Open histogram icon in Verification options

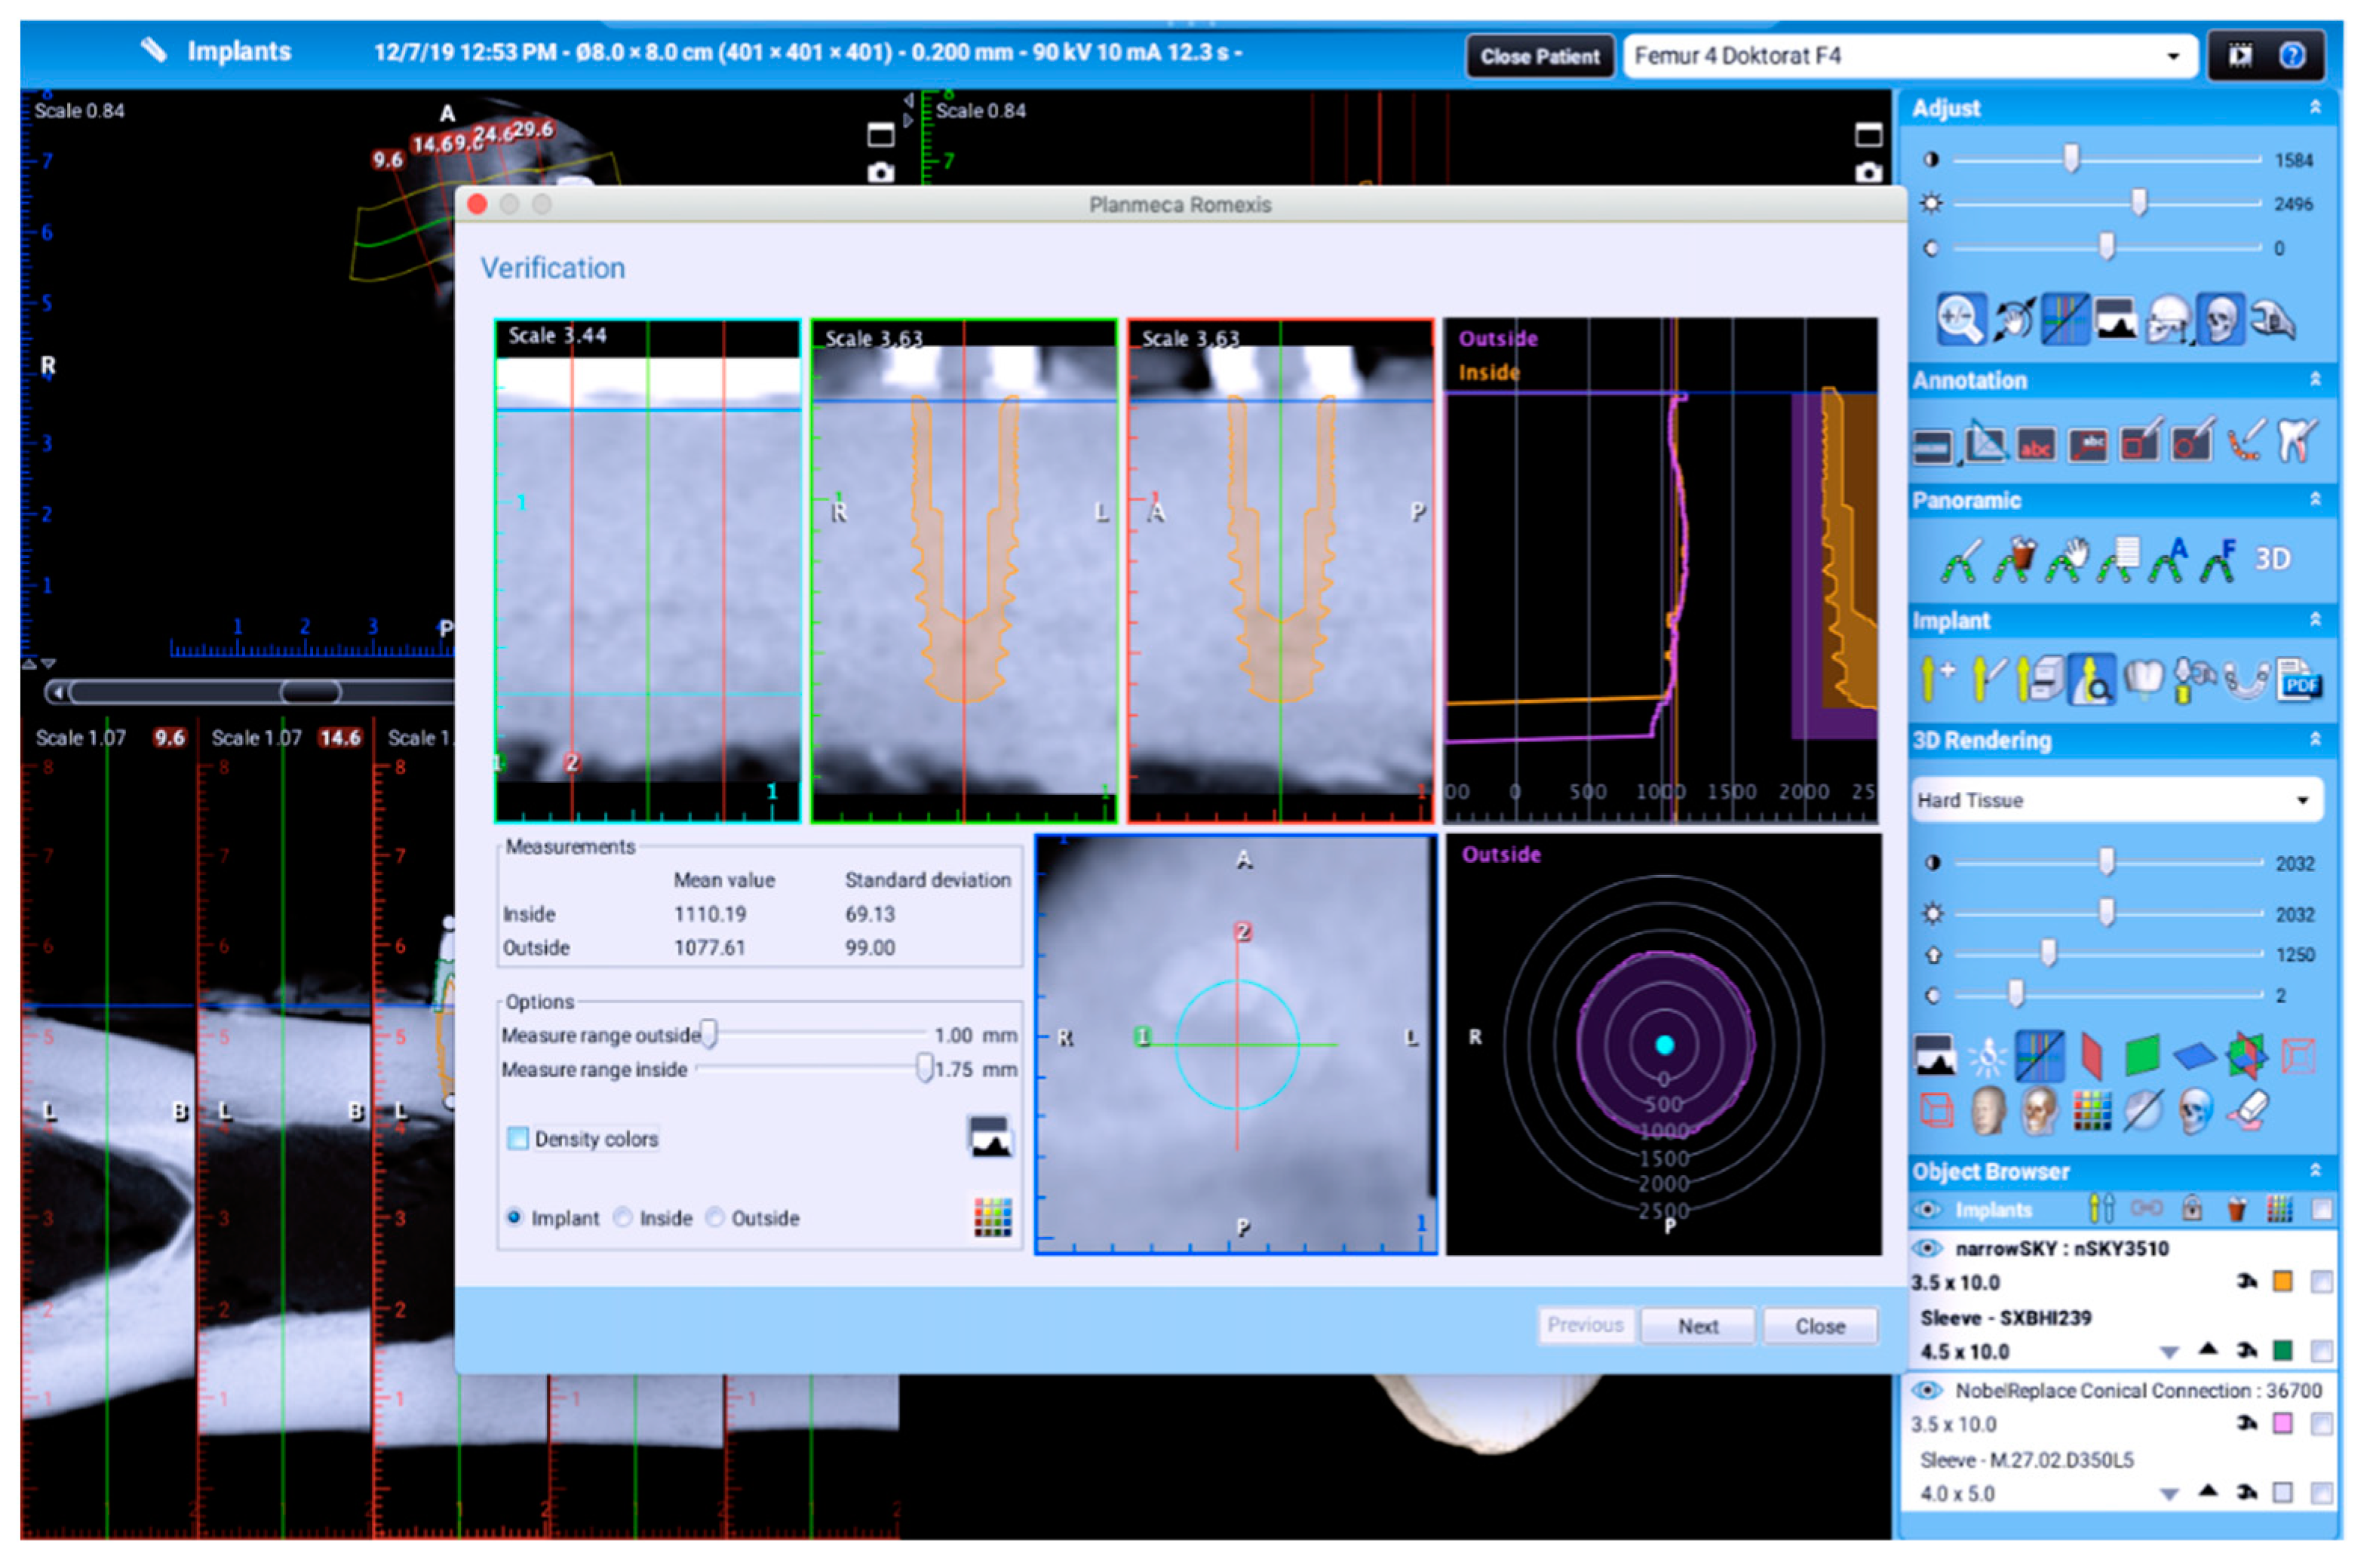tap(990, 1138)
